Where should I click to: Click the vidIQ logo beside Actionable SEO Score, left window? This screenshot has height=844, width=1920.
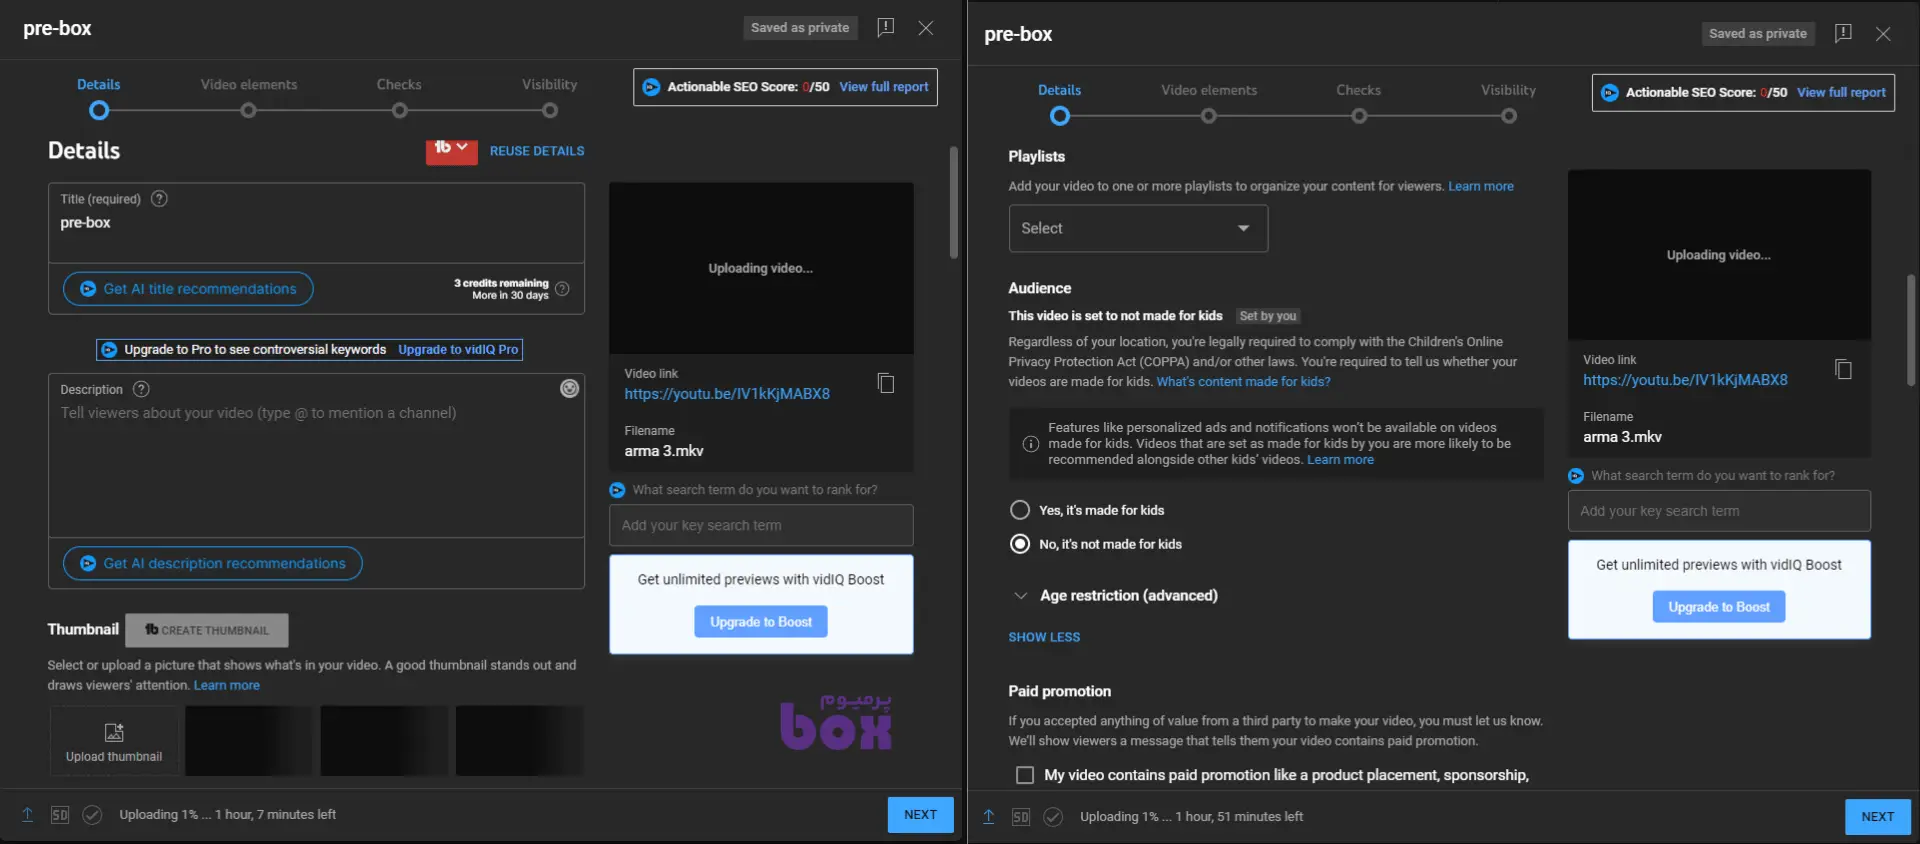point(651,87)
